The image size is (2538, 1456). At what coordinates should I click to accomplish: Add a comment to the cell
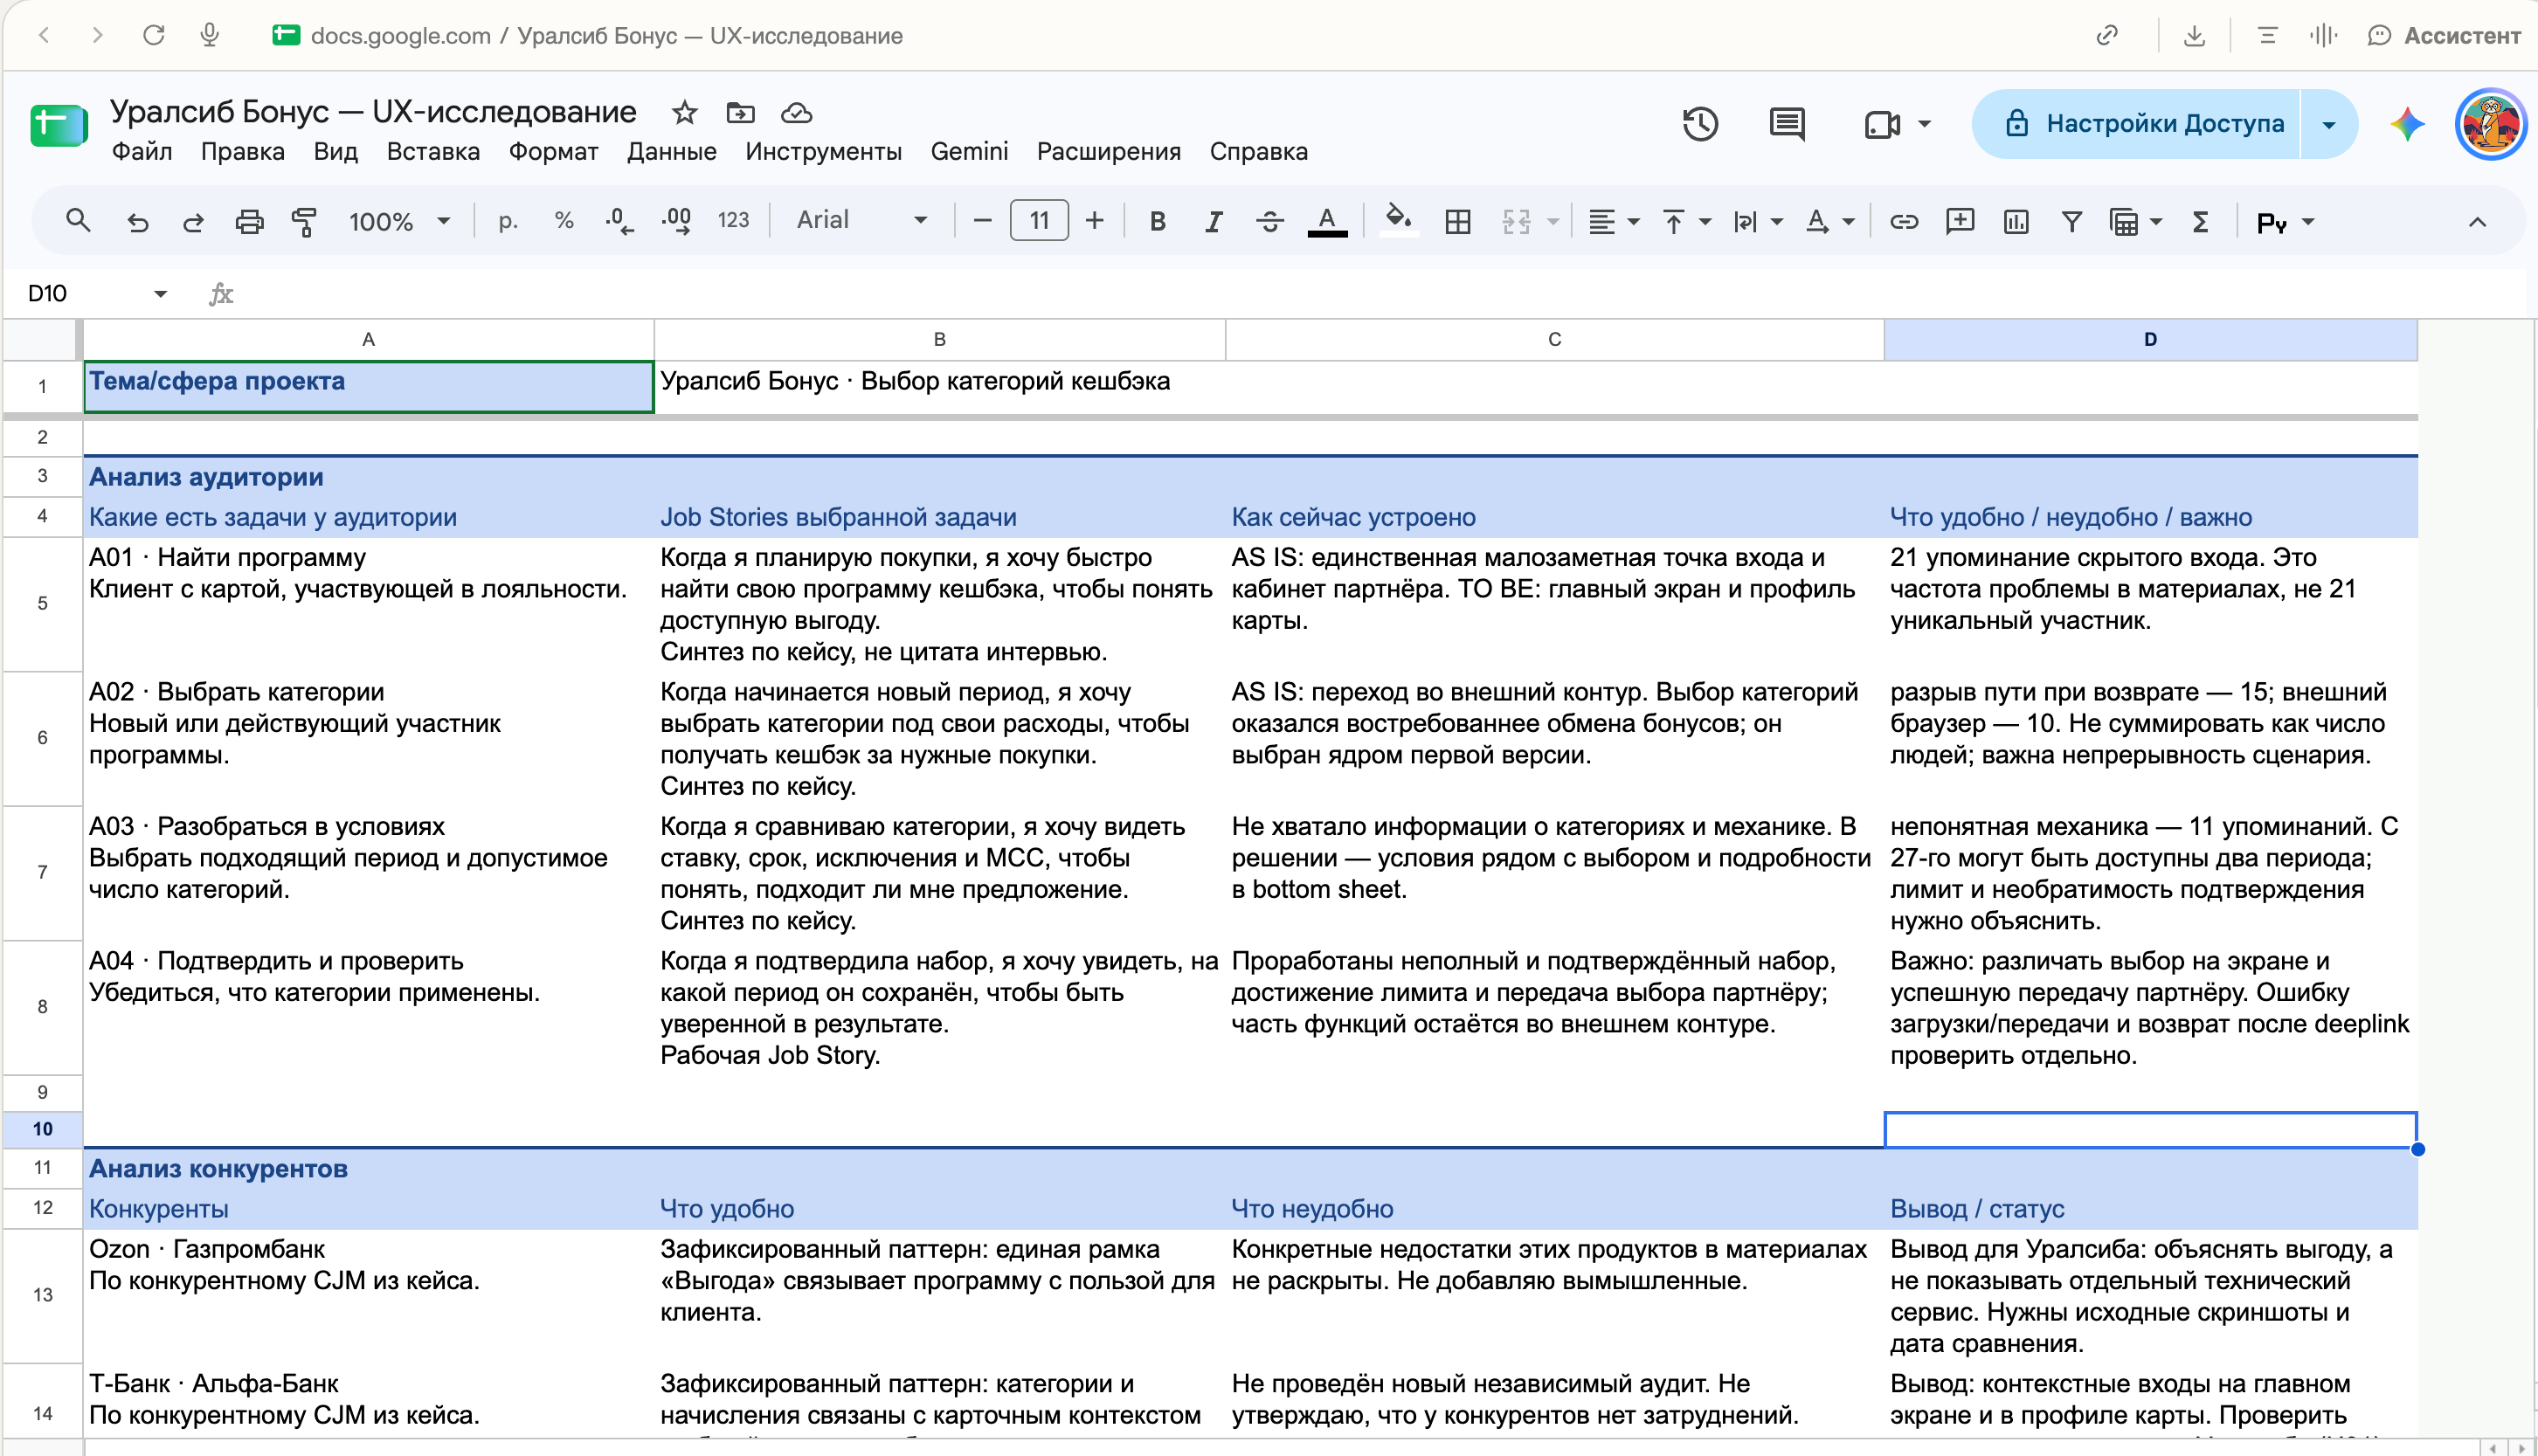coord(1960,221)
